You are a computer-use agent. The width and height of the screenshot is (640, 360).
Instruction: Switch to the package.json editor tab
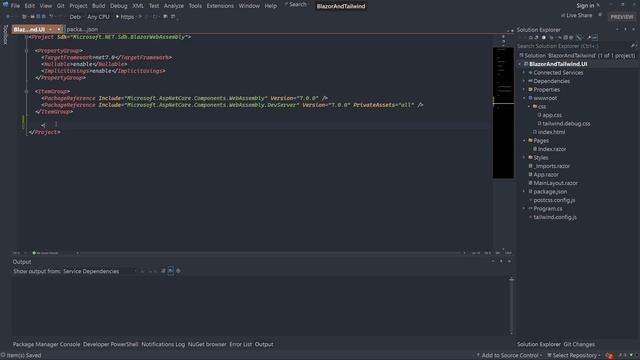coord(82,29)
